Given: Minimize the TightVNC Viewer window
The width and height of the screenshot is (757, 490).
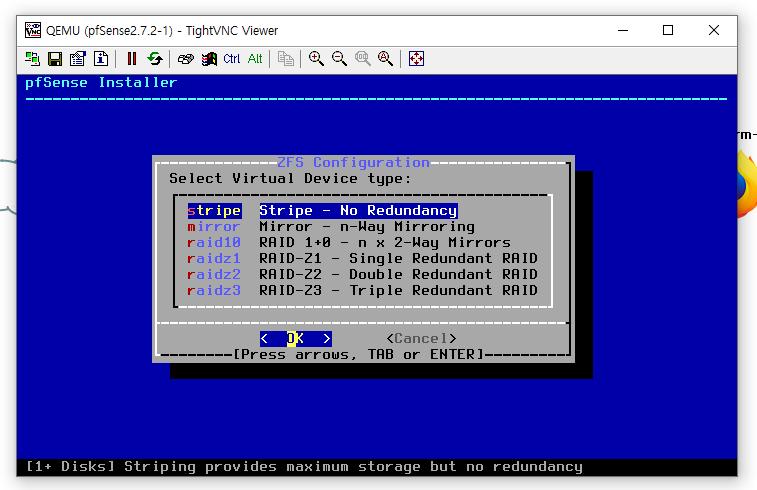Looking at the screenshot, I should [x=623, y=30].
